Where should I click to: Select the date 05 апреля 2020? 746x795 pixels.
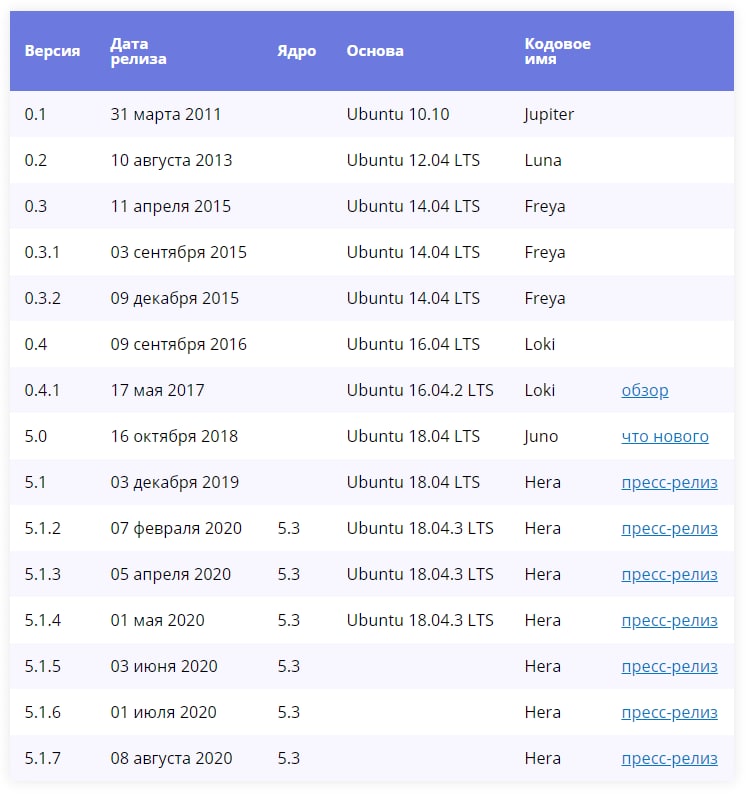click(x=170, y=574)
